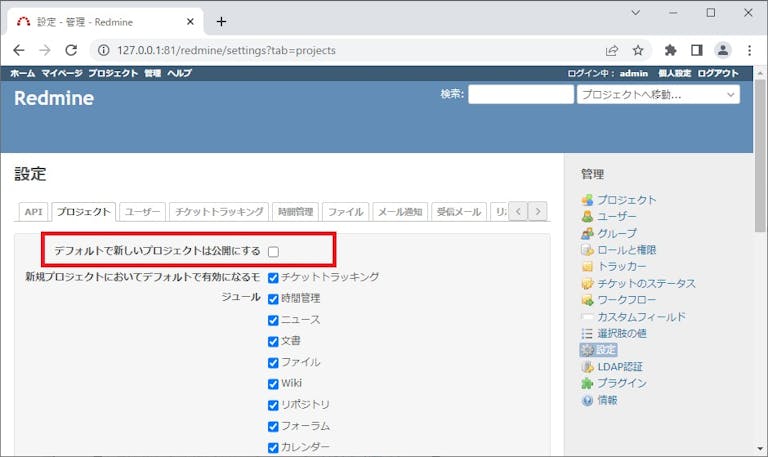768x457 pixels.
Task: Click the page vertical scrollbar thumb
Action: point(760,157)
